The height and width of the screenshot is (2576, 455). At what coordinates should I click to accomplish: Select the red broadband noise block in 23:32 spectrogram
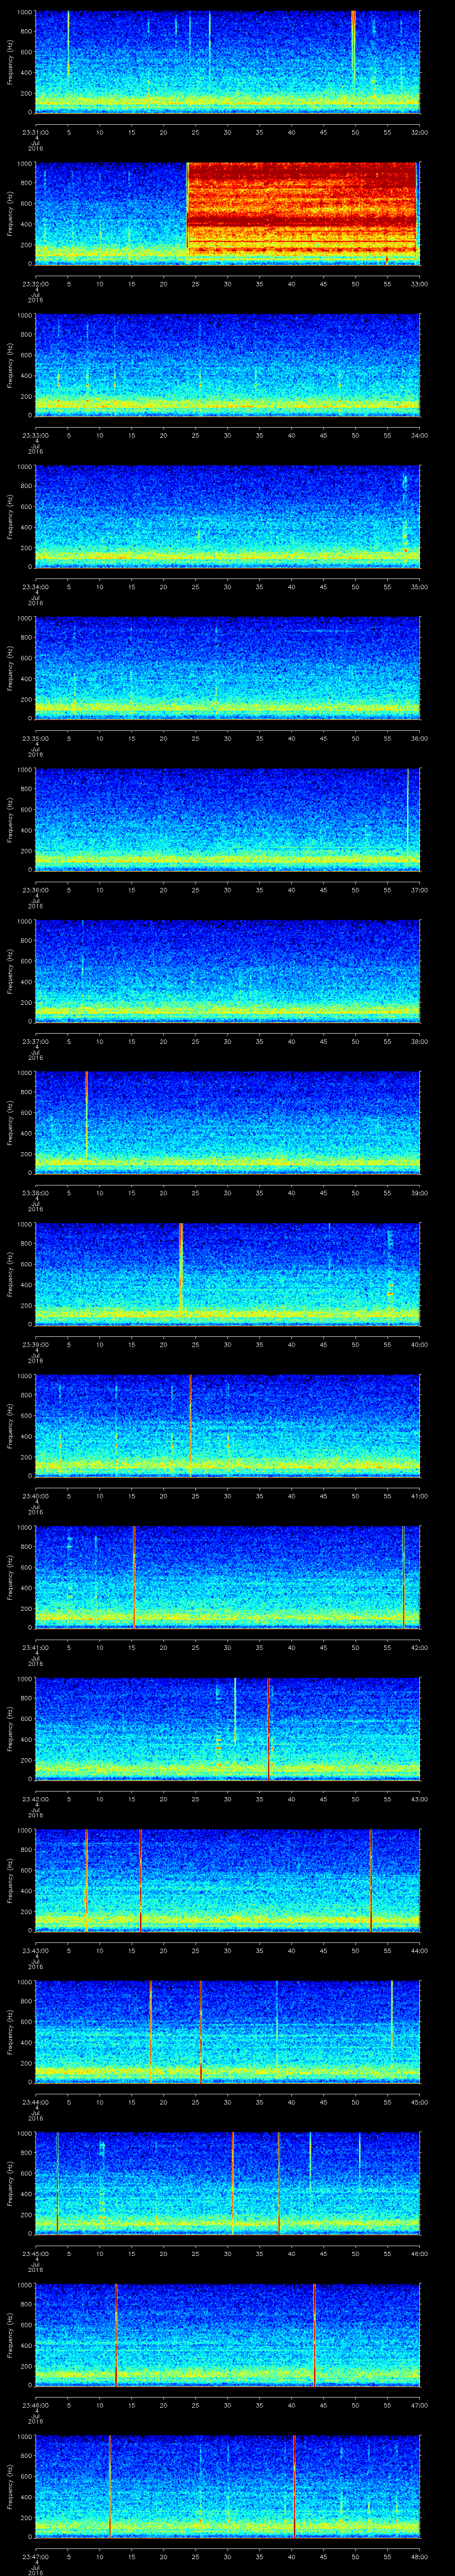[302, 208]
